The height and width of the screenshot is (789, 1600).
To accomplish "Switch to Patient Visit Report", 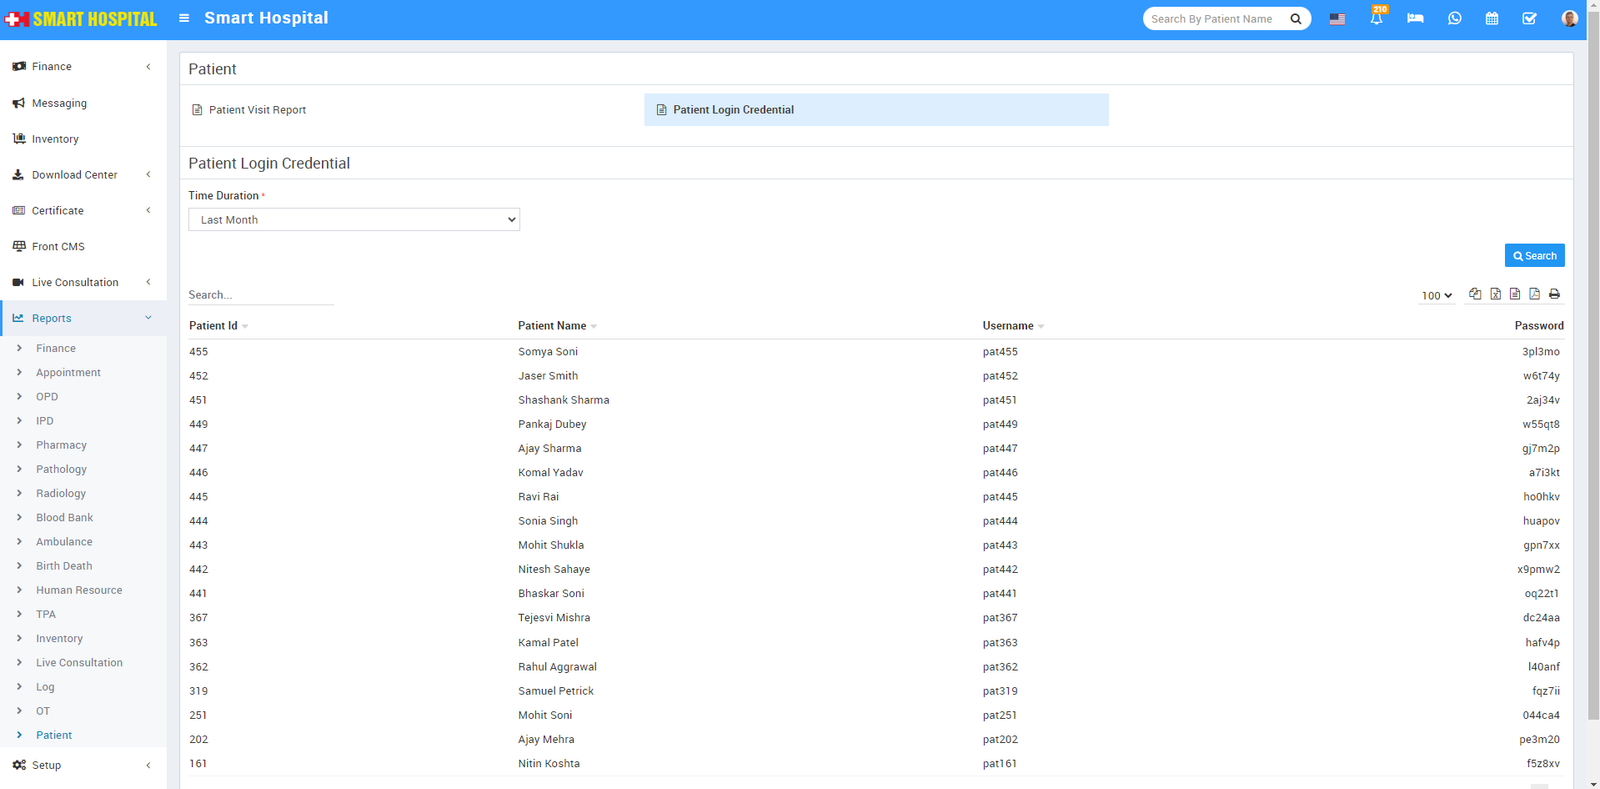I will click(x=257, y=110).
